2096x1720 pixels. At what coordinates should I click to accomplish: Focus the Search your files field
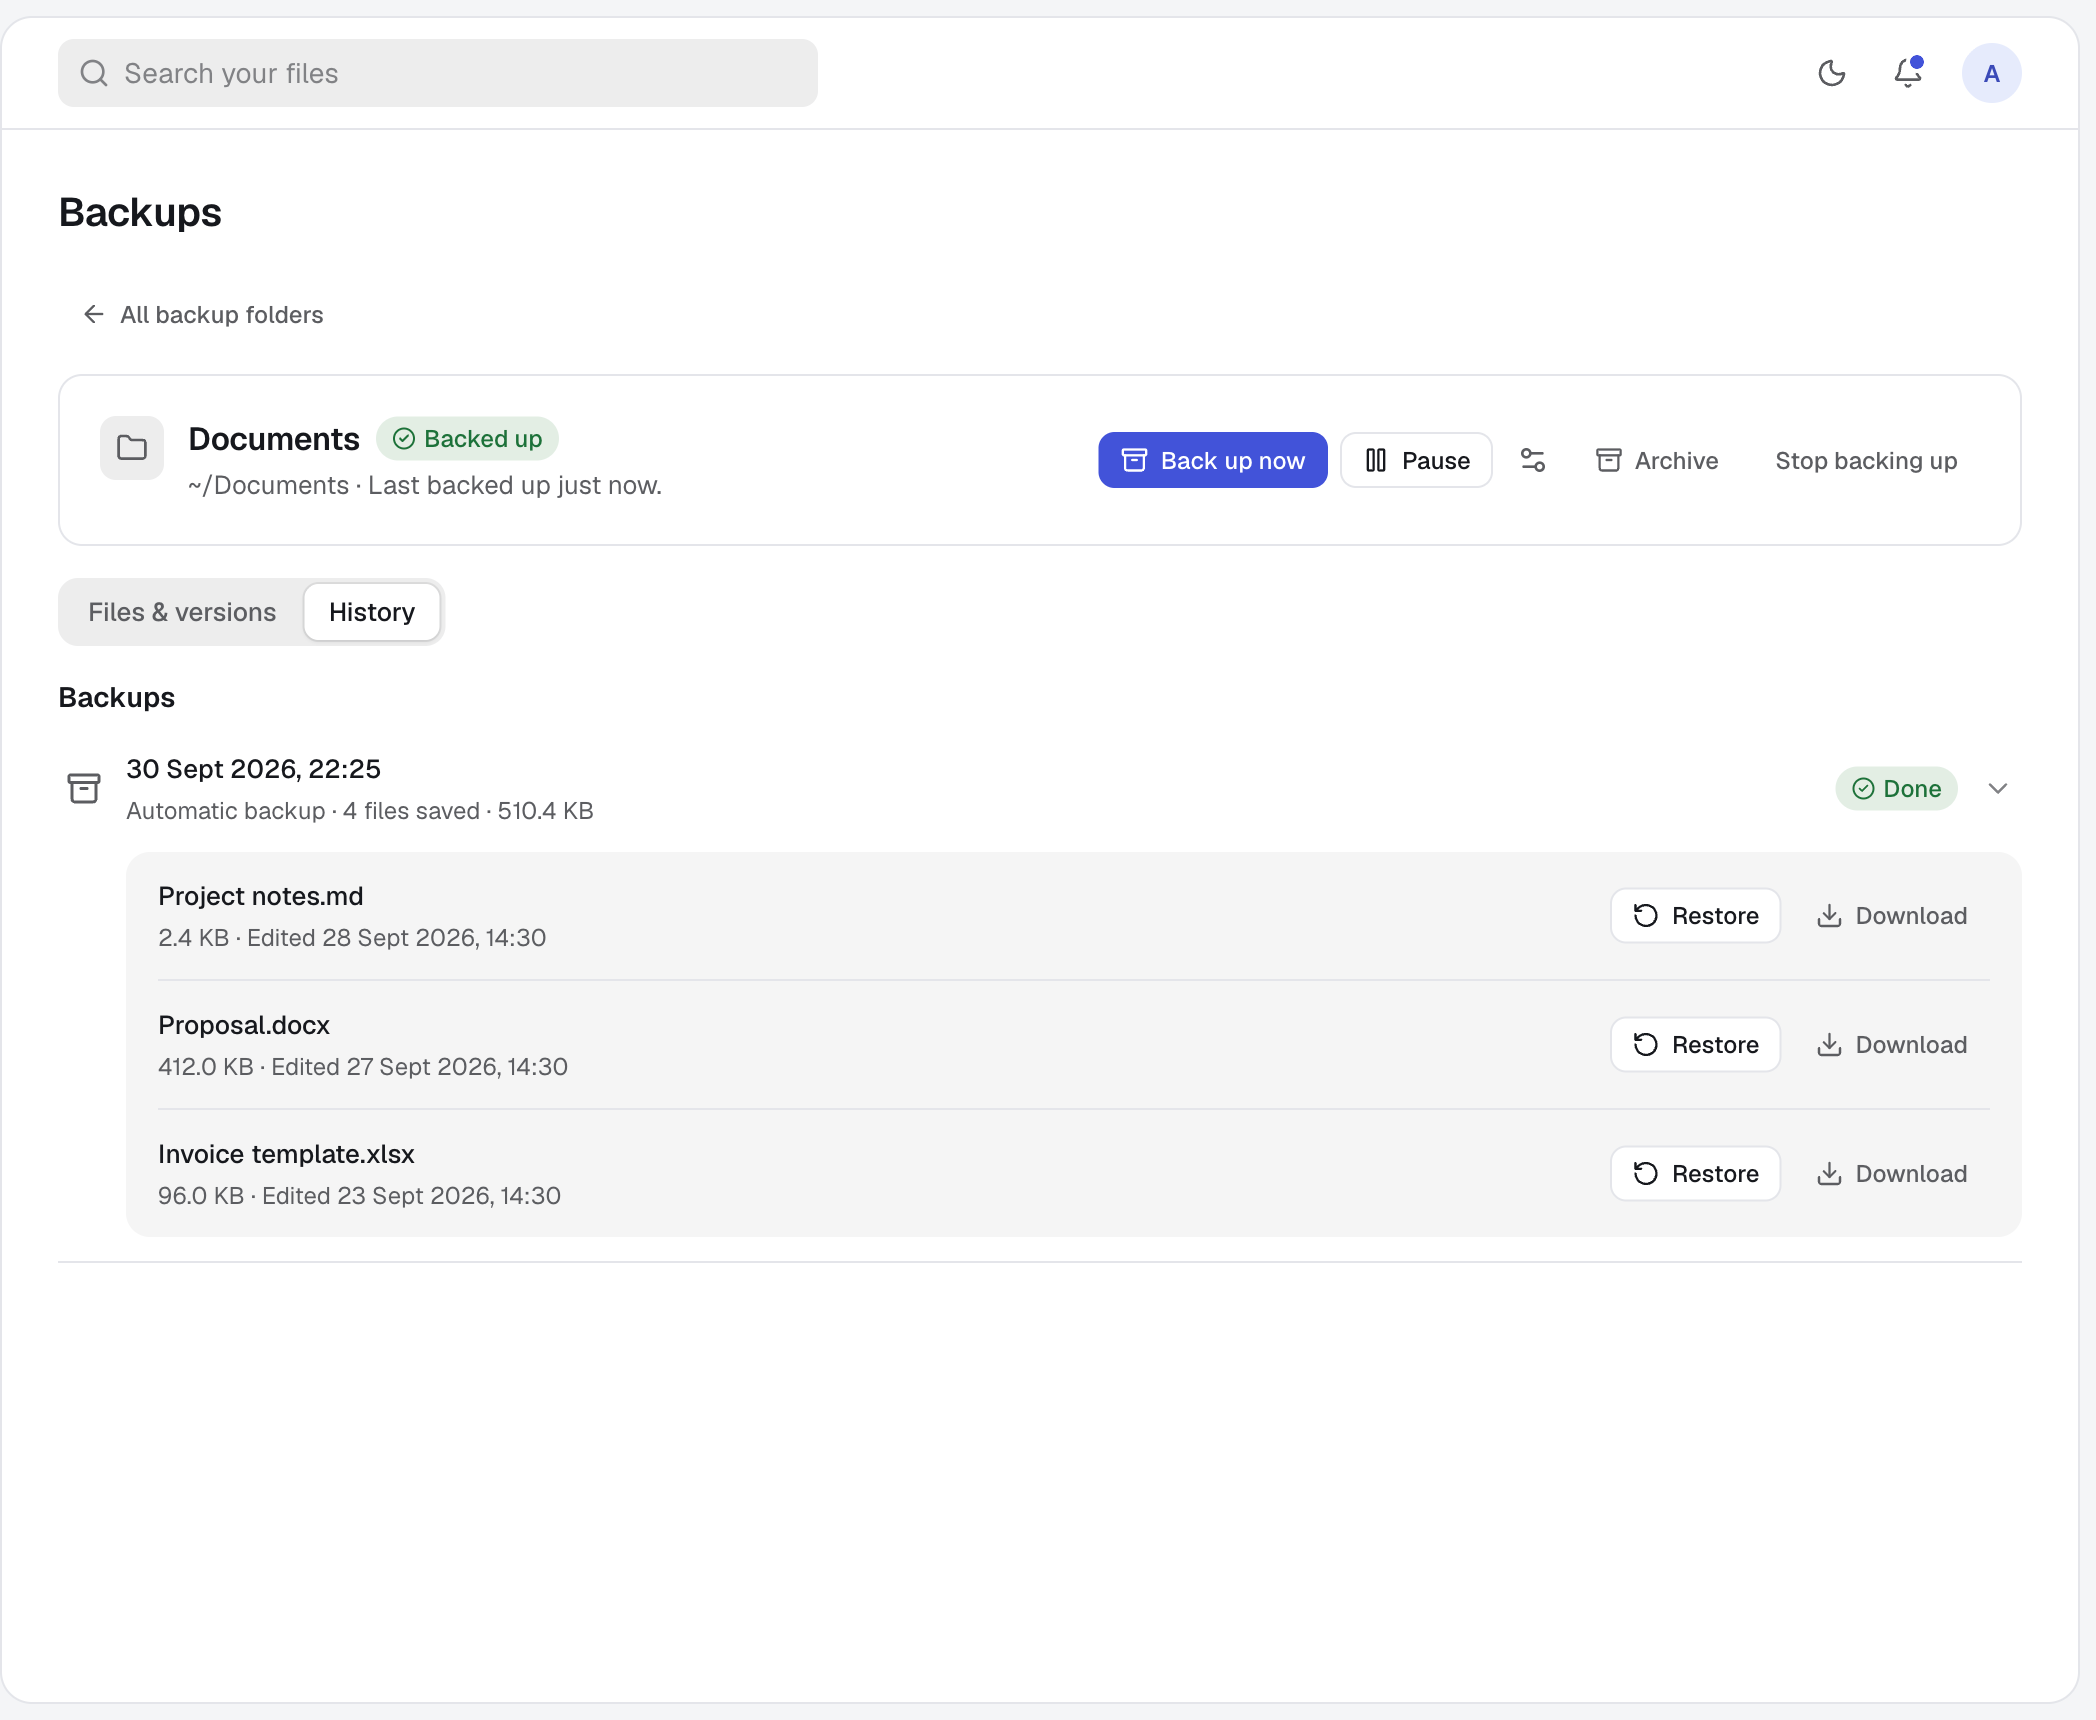point(438,73)
